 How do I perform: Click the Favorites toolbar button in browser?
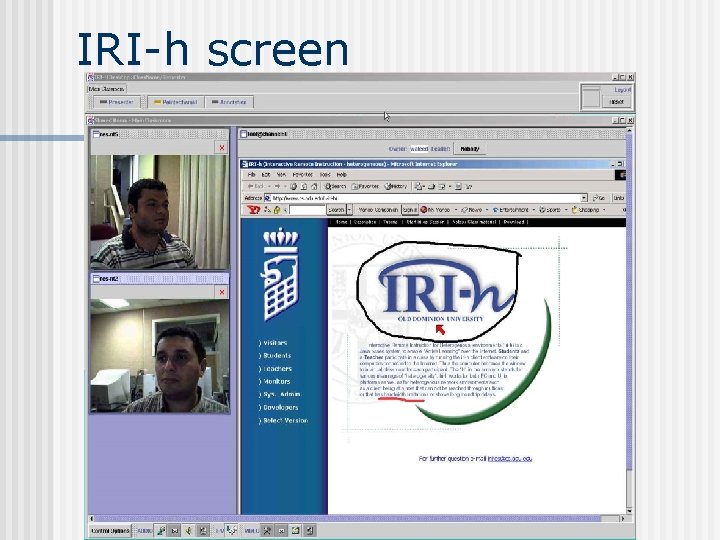click(x=366, y=186)
